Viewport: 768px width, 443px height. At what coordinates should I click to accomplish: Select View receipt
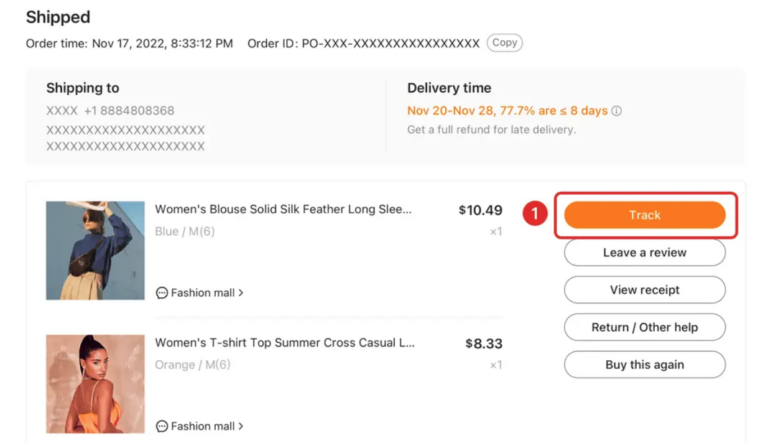point(644,290)
